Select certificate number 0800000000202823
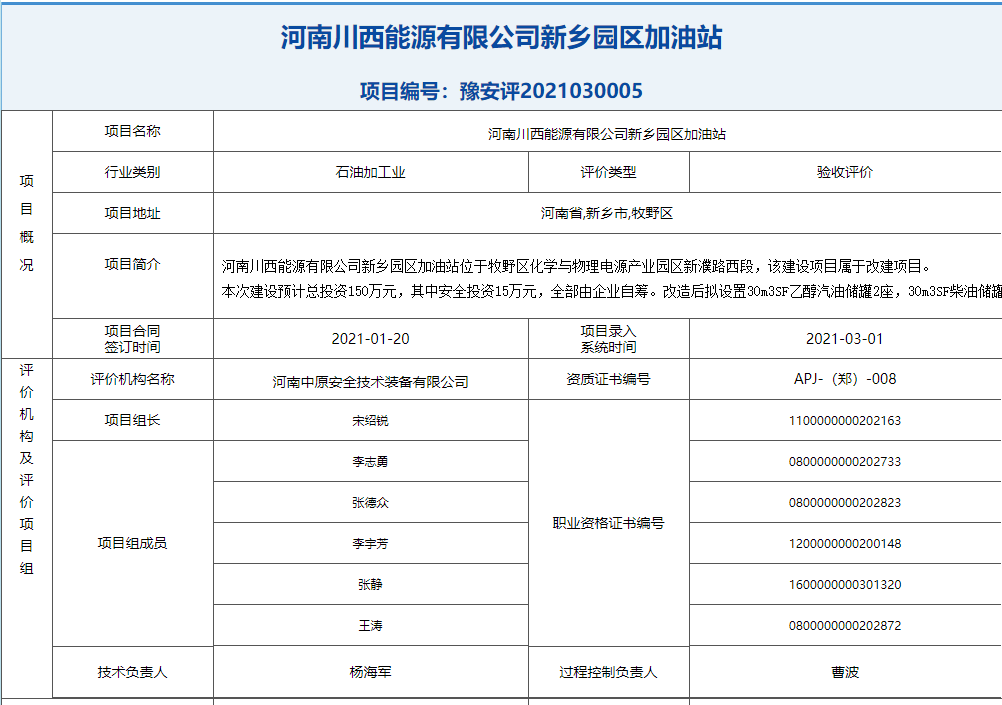 coord(845,502)
